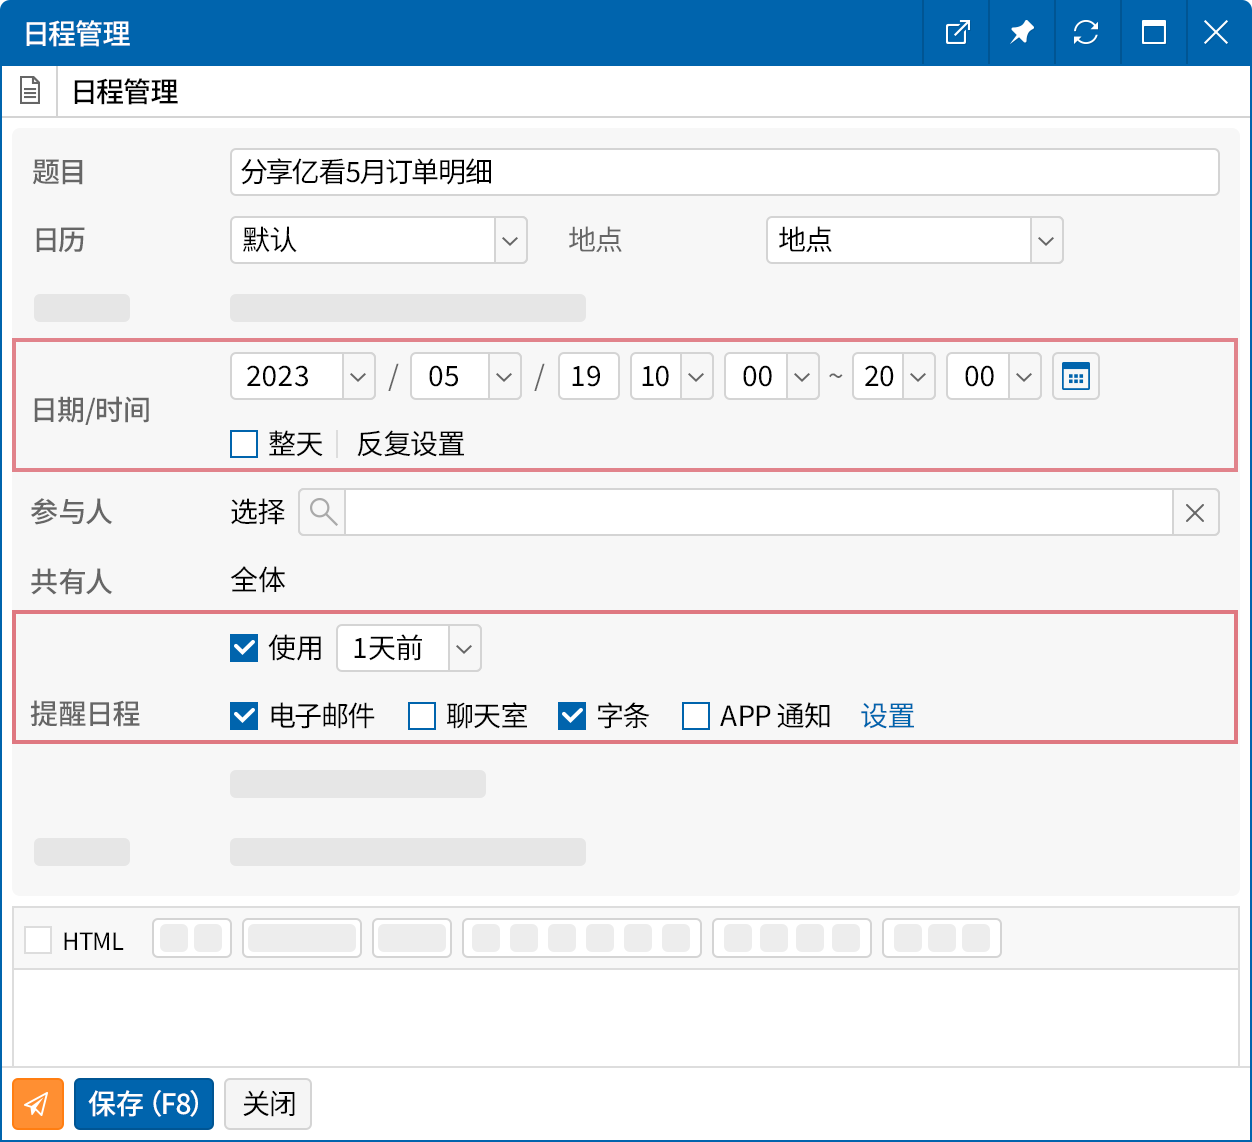Open the year 2023 dropdown

[x=357, y=376]
